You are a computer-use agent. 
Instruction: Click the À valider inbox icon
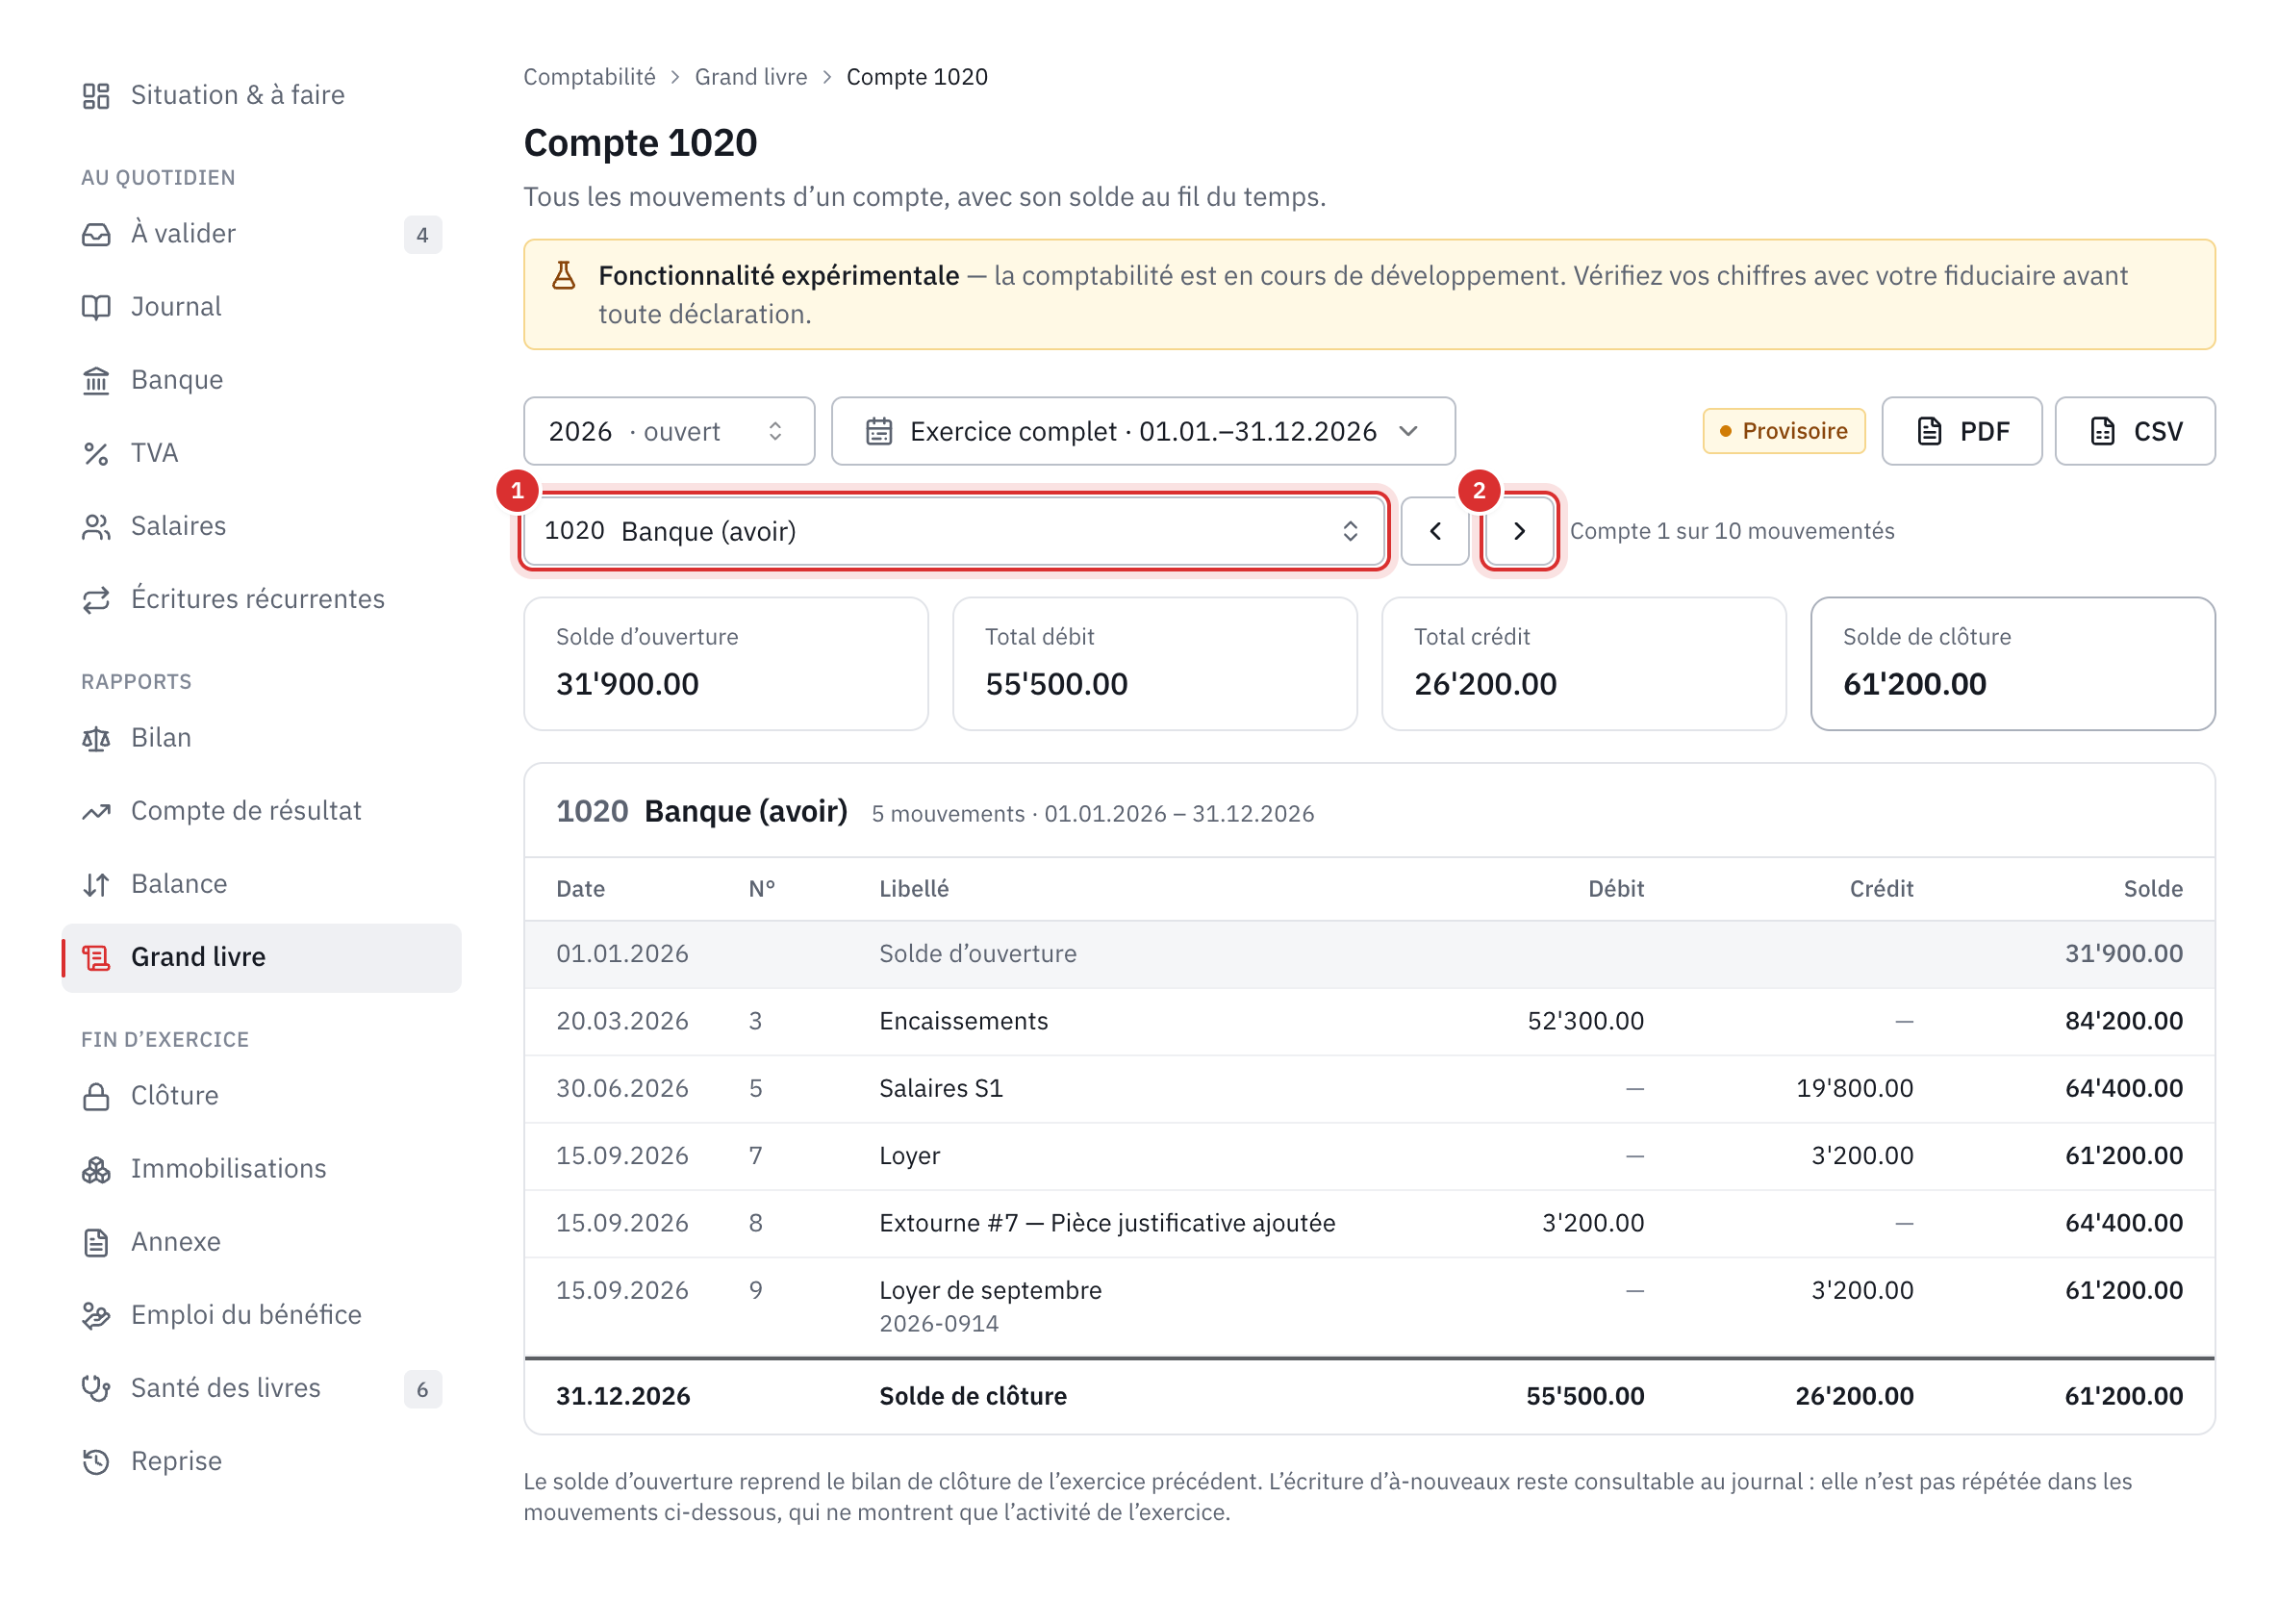[x=96, y=234]
